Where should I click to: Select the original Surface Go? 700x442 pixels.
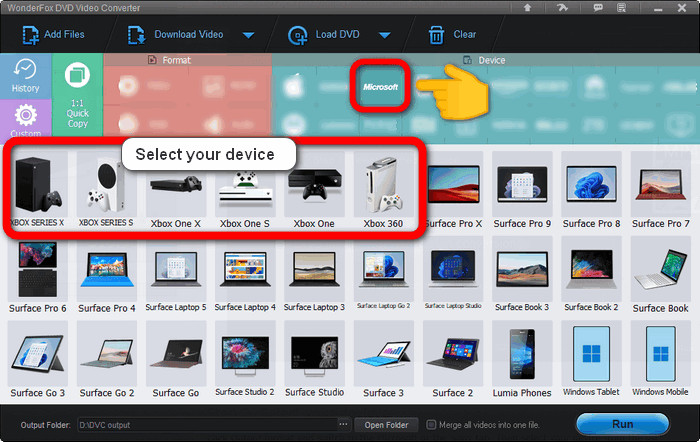click(176, 360)
